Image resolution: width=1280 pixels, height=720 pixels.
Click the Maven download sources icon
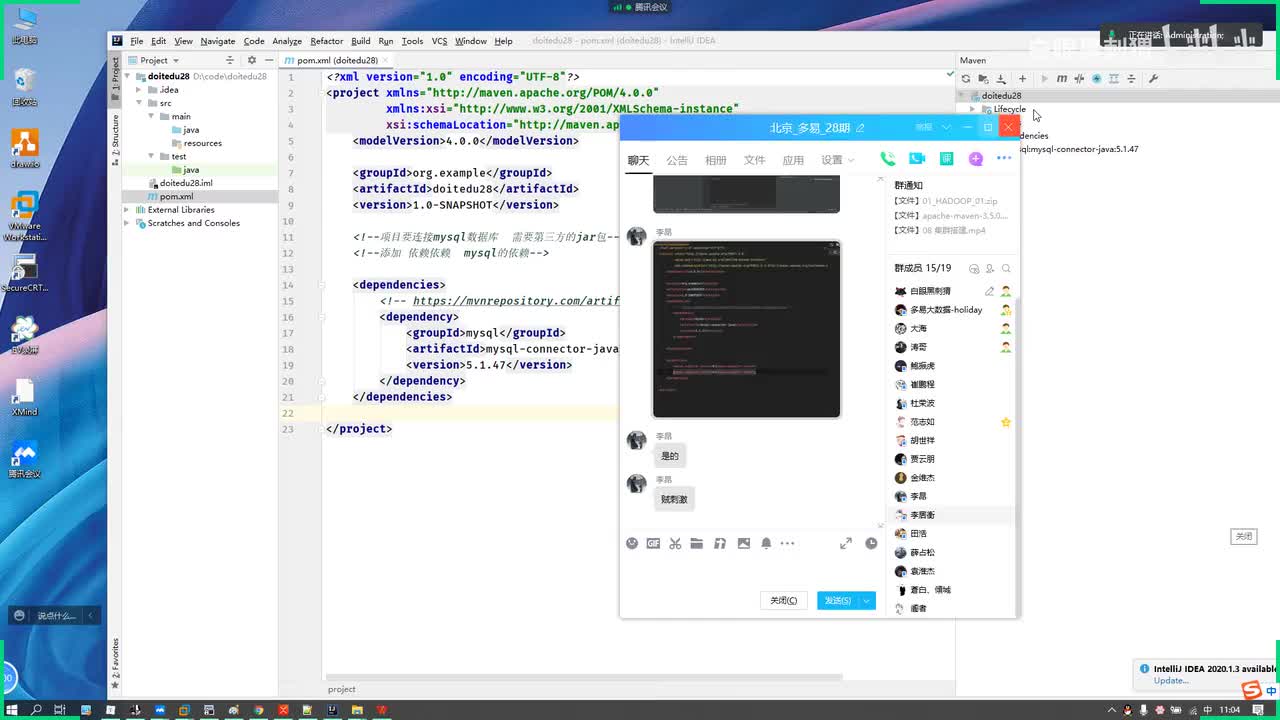click(1002, 79)
